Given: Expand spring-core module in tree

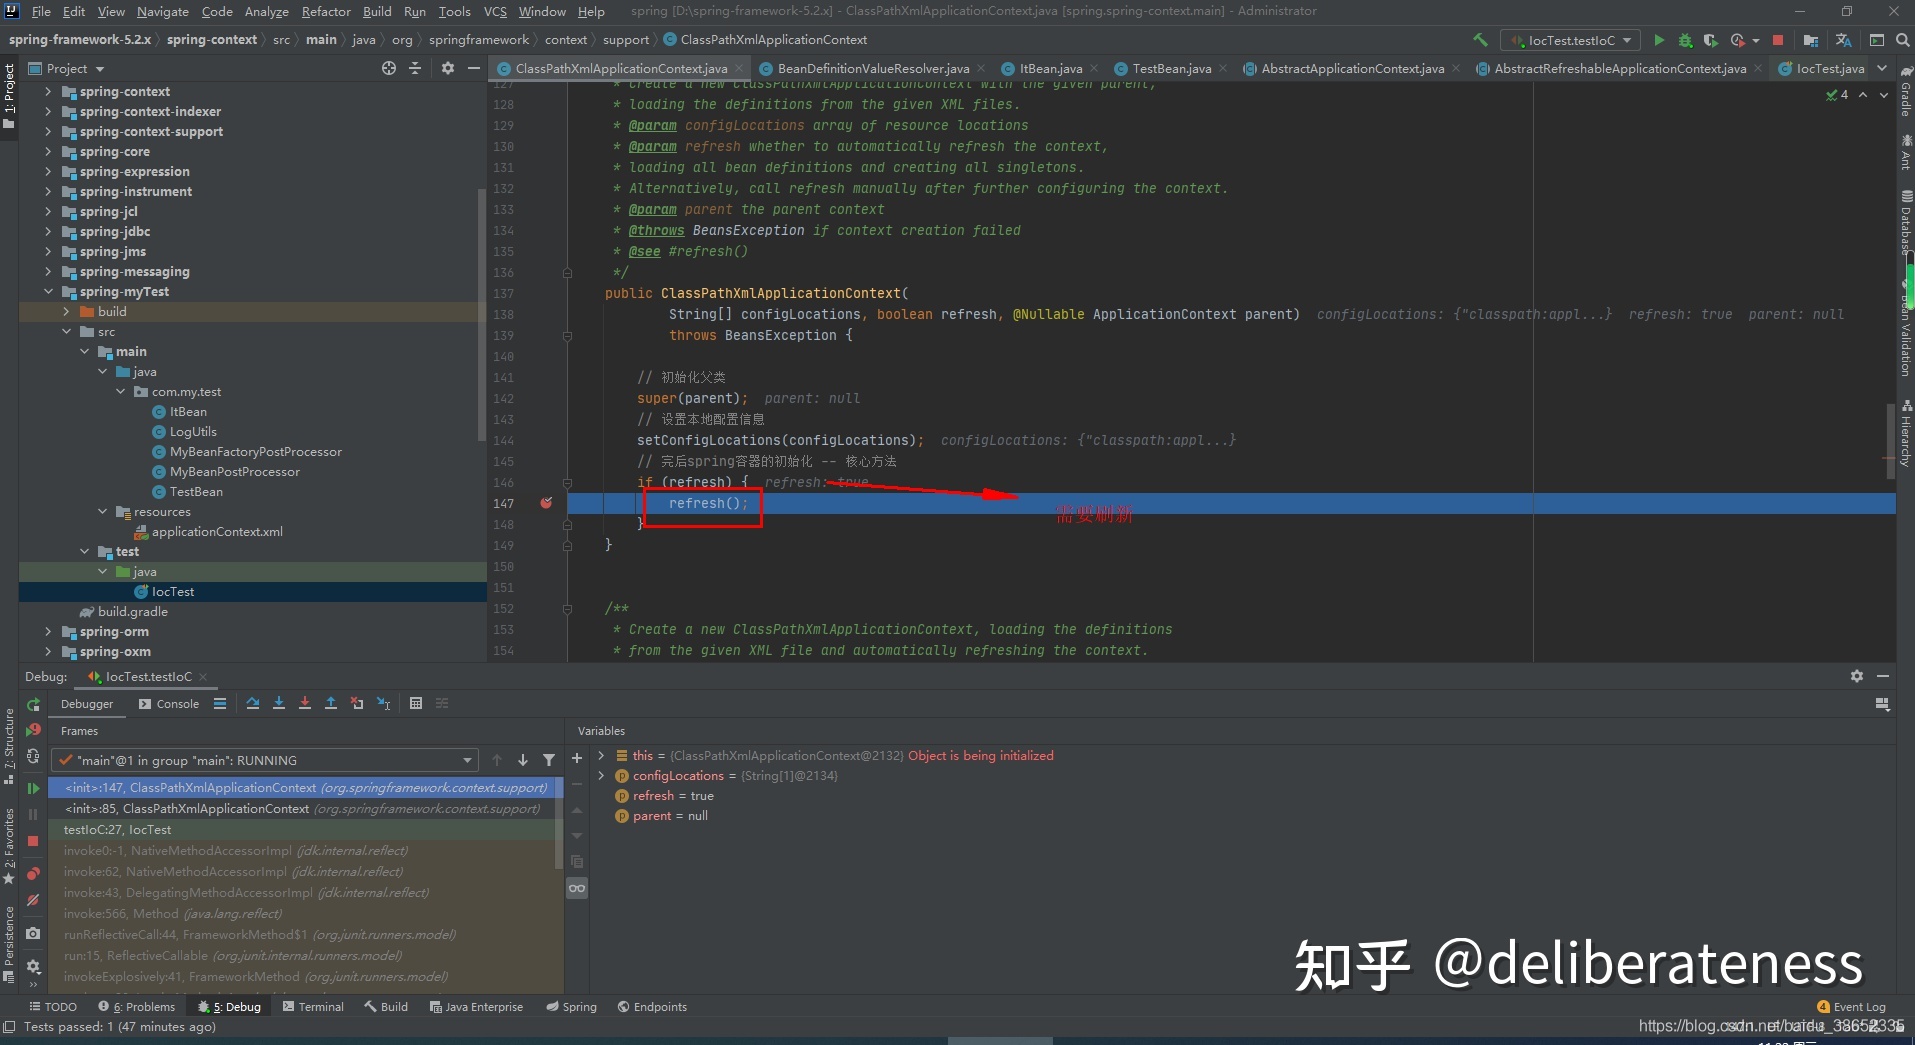Looking at the screenshot, I should pyautogui.click(x=48, y=151).
